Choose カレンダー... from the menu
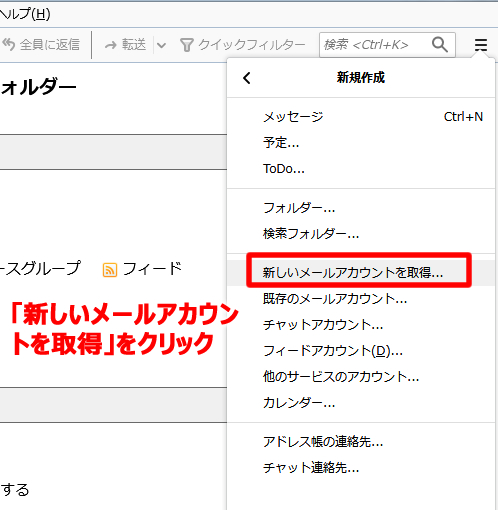 (x=361, y=403)
